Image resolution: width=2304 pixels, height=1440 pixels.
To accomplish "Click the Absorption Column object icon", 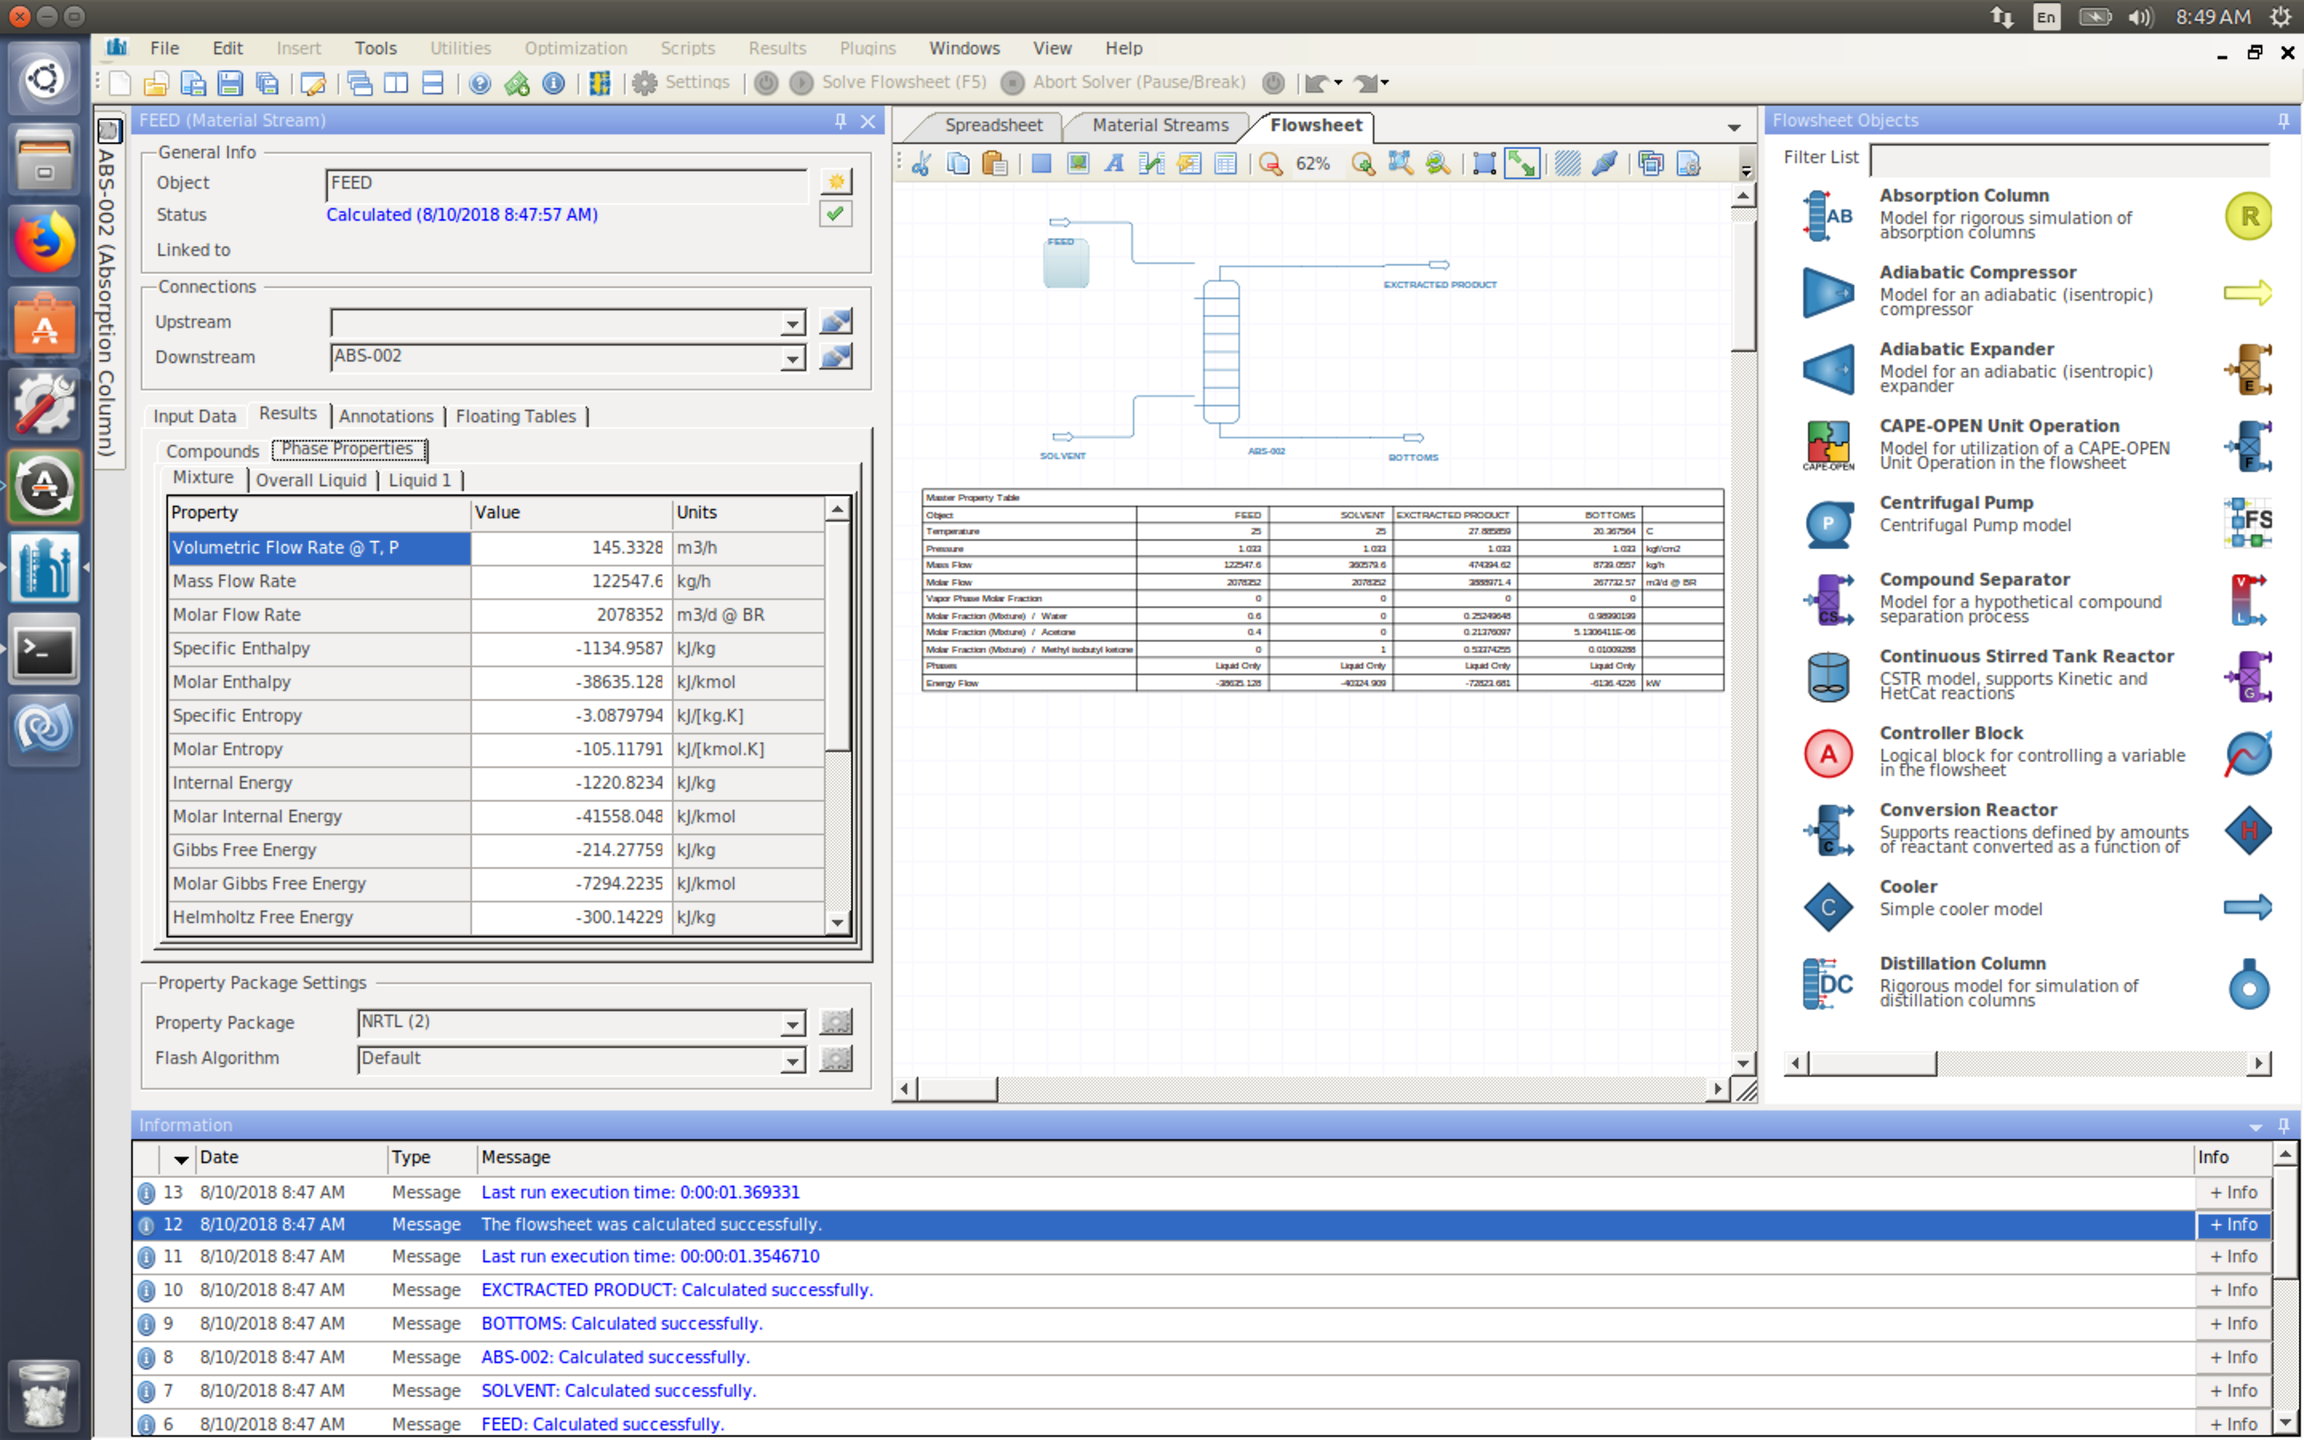I will pyautogui.click(x=1827, y=214).
